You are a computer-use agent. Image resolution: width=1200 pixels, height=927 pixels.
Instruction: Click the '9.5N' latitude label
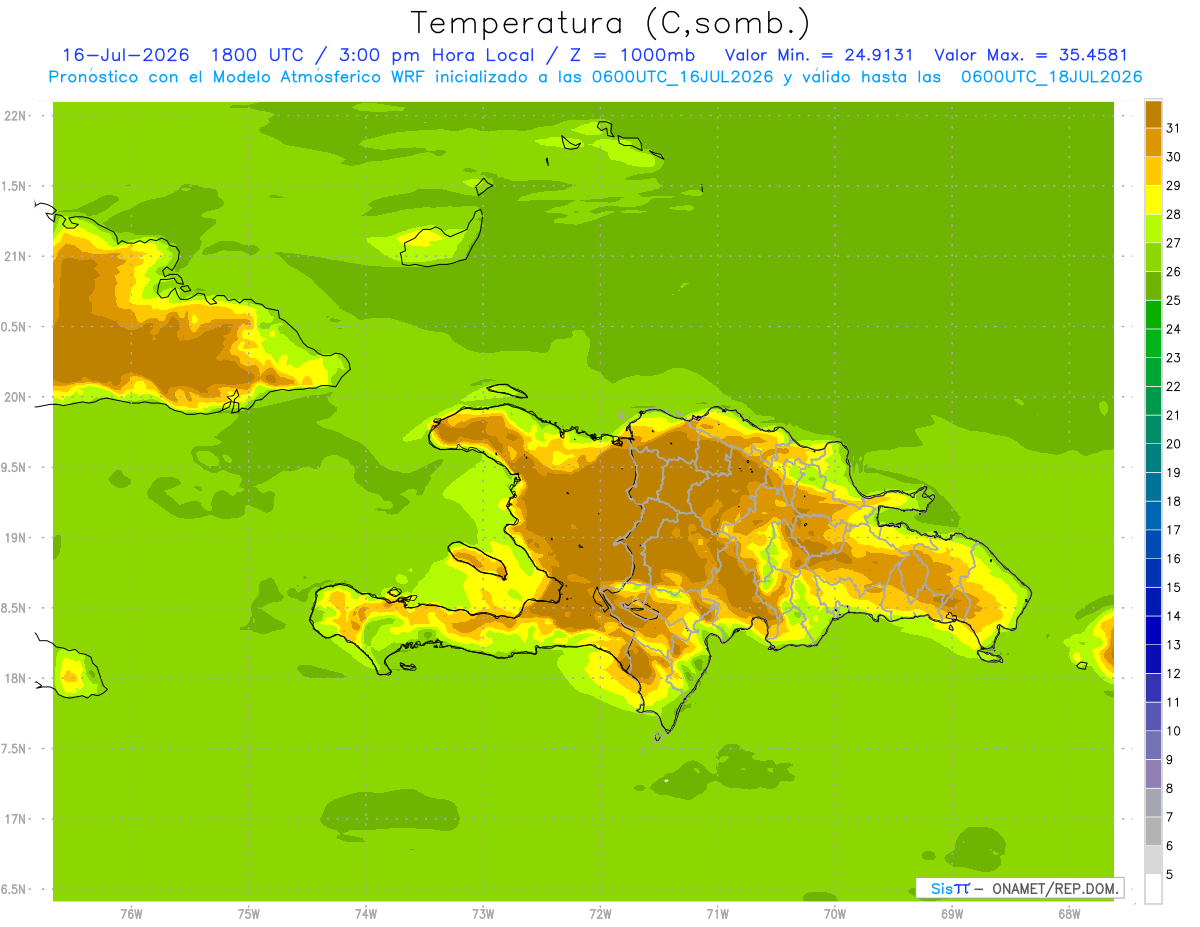[14, 467]
